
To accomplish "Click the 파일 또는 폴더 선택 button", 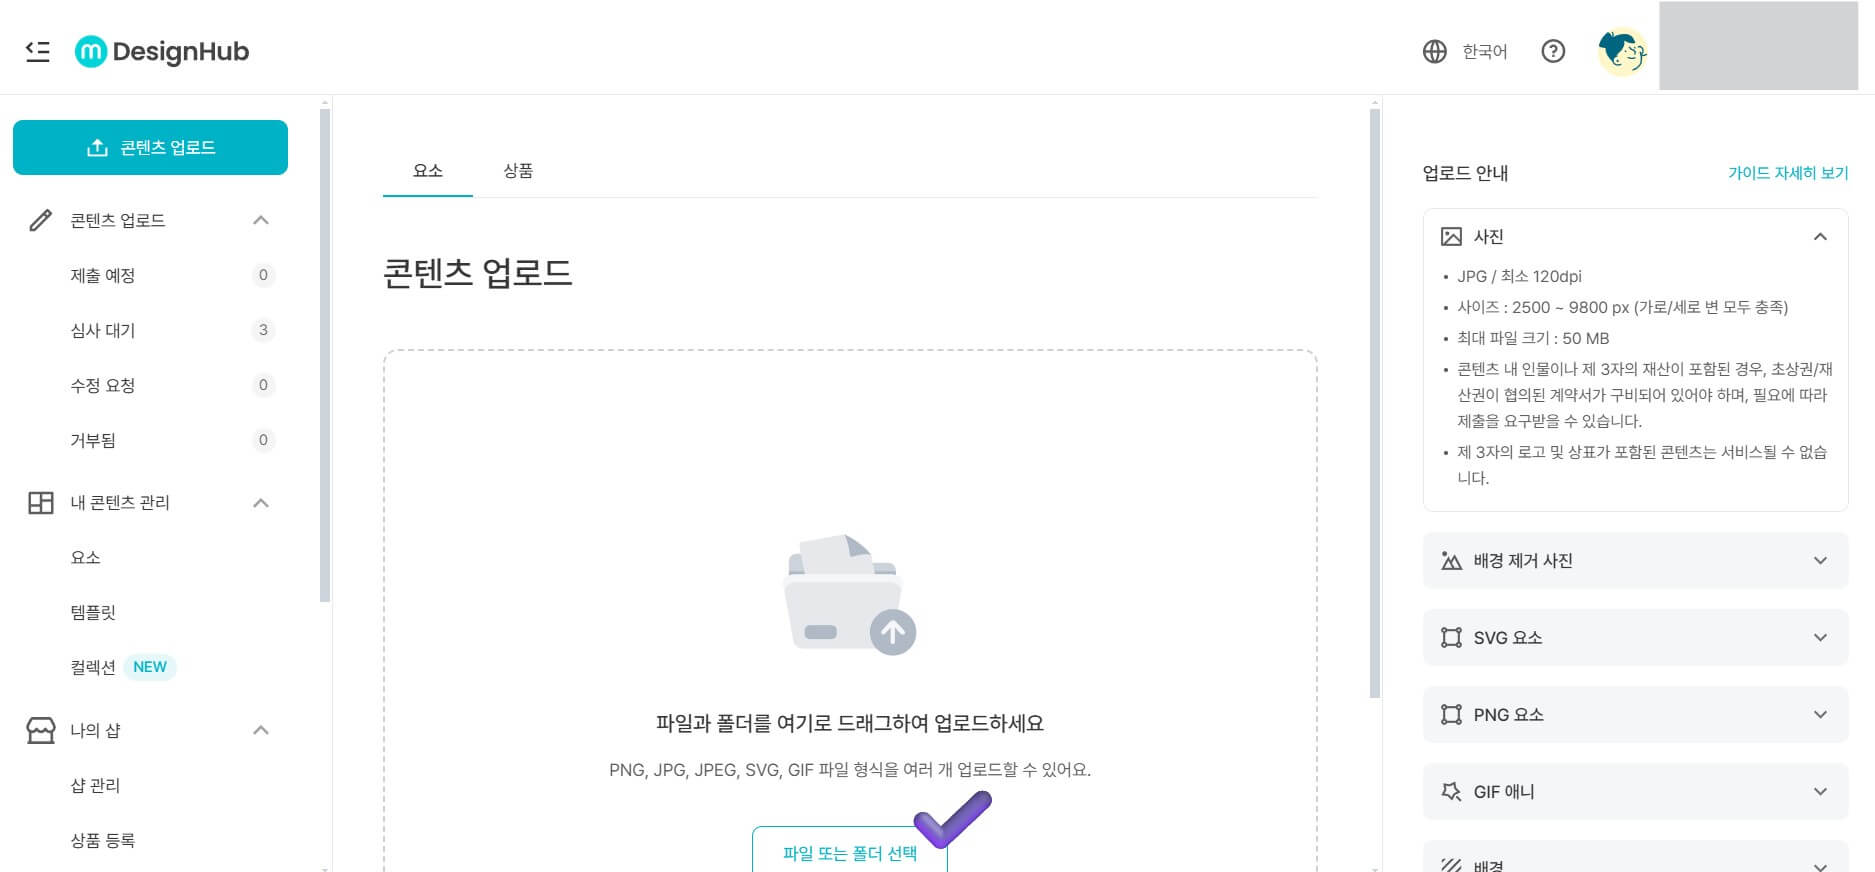I will click(850, 855).
